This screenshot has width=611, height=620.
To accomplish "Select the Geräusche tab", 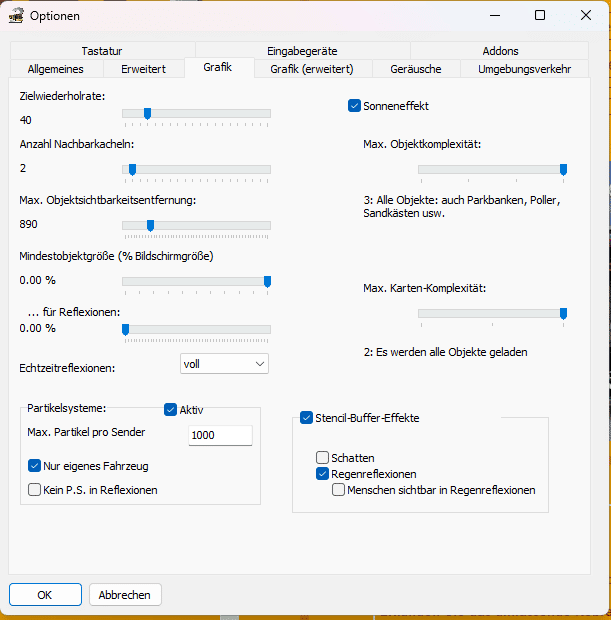I will [416, 69].
